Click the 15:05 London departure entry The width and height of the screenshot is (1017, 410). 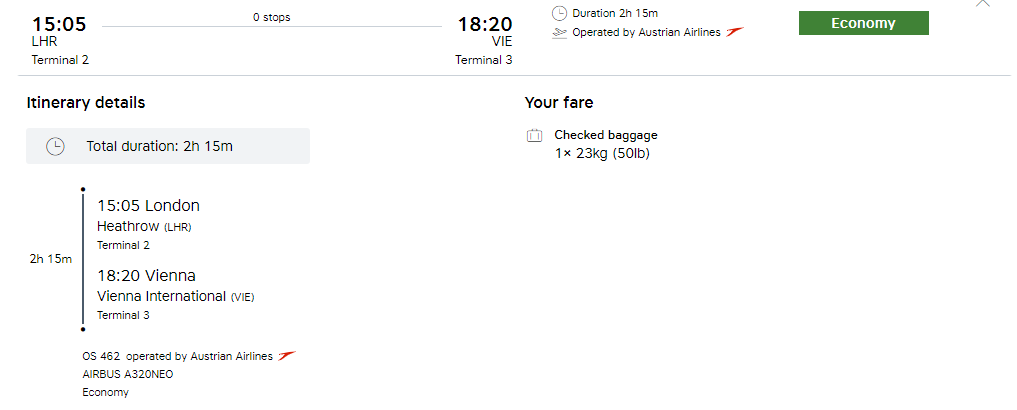[148, 206]
